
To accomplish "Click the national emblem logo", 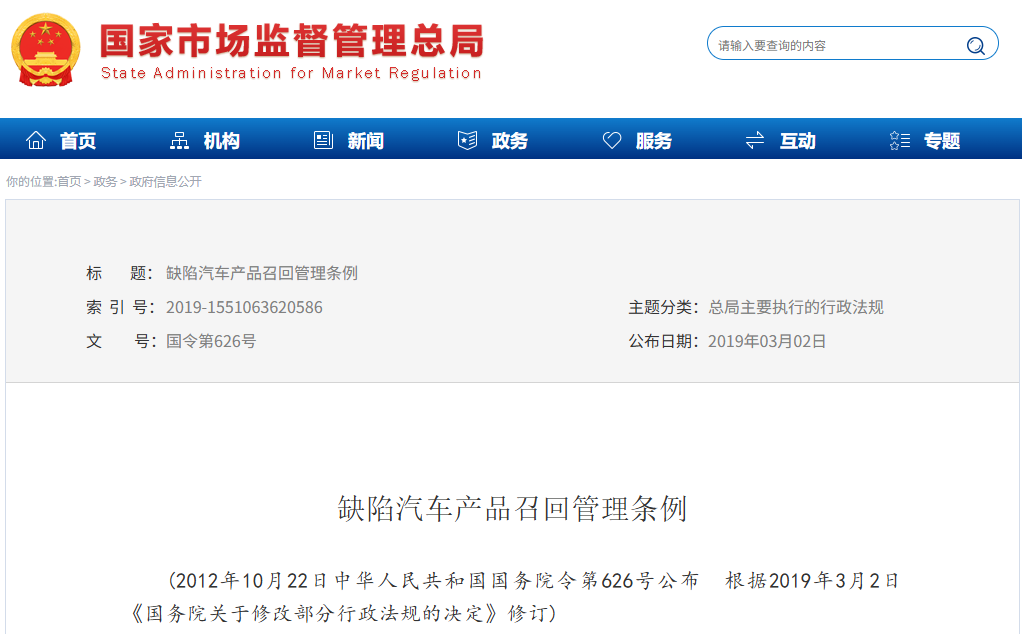I will click(x=46, y=50).
